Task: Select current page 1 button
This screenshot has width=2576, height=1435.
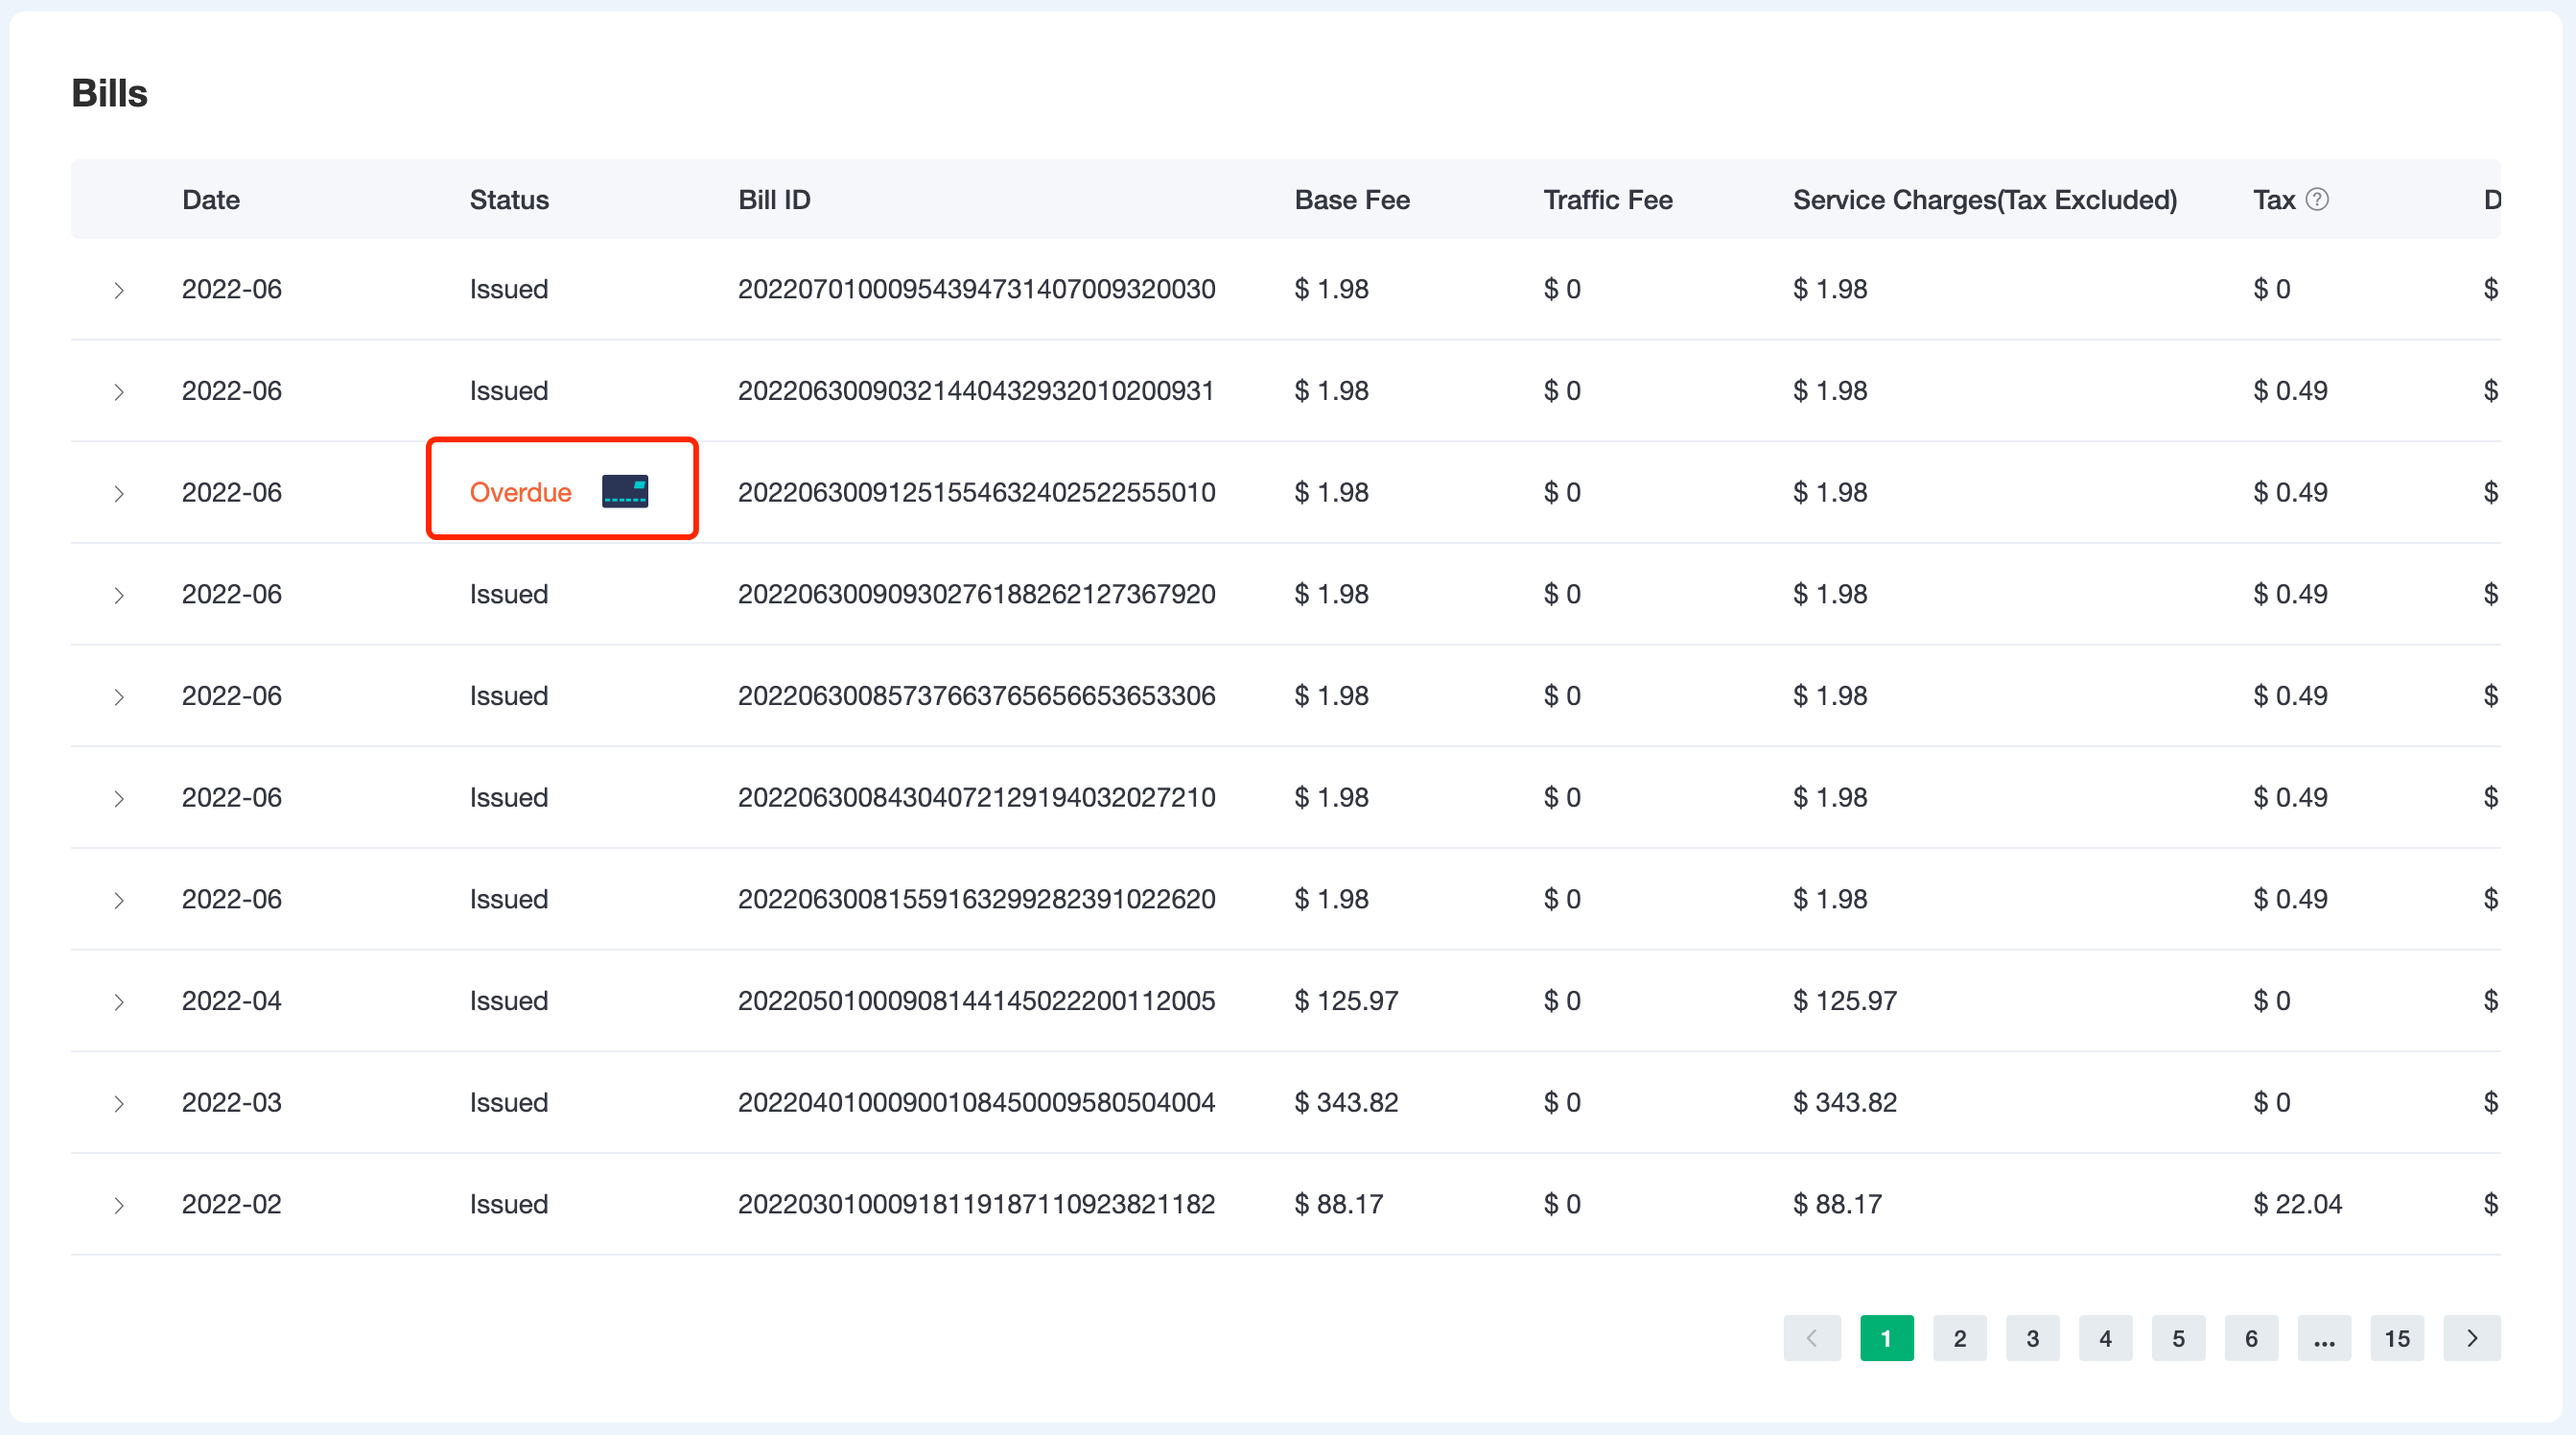Action: click(1886, 1338)
